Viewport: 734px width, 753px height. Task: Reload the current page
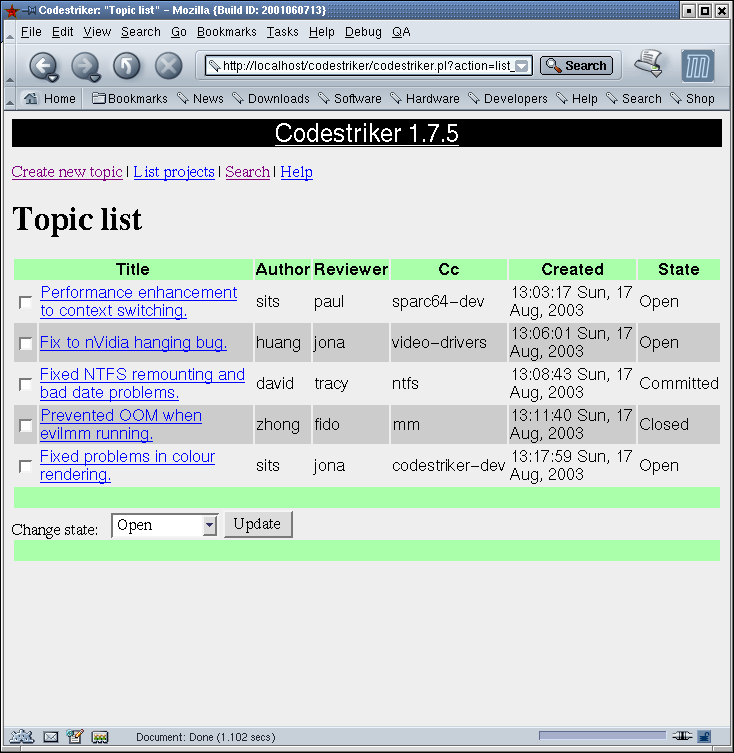(x=126, y=66)
